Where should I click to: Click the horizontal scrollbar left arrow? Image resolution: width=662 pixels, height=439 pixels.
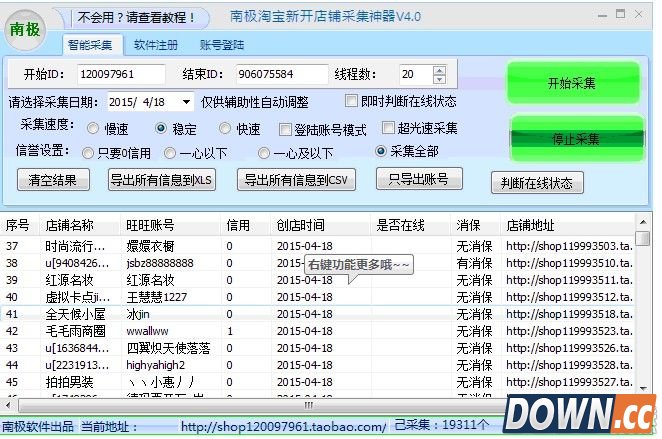click(8, 406)
